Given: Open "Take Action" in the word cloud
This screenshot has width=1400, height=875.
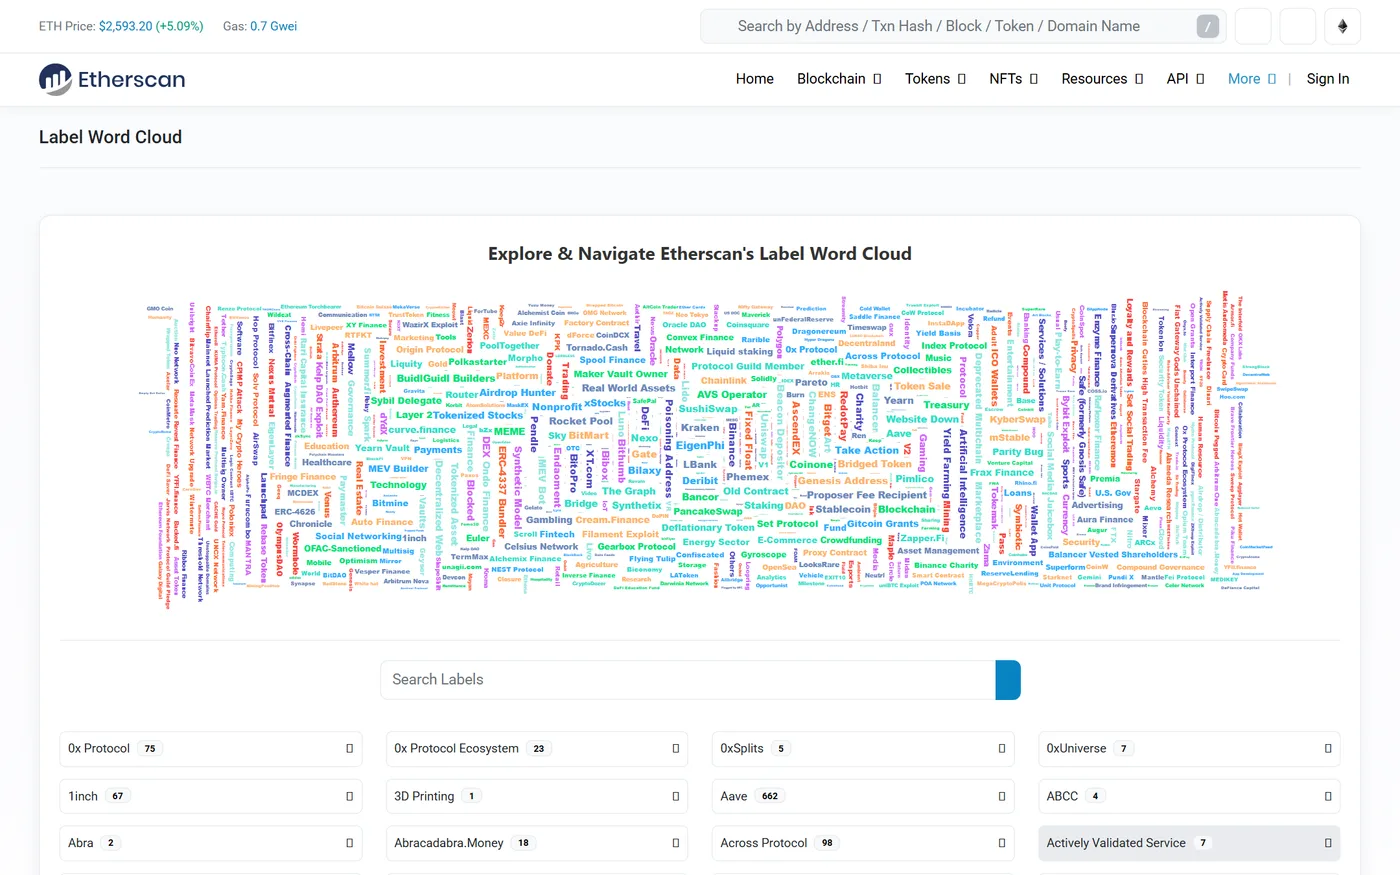Looking at the screenshot, I should pos(867,450).
